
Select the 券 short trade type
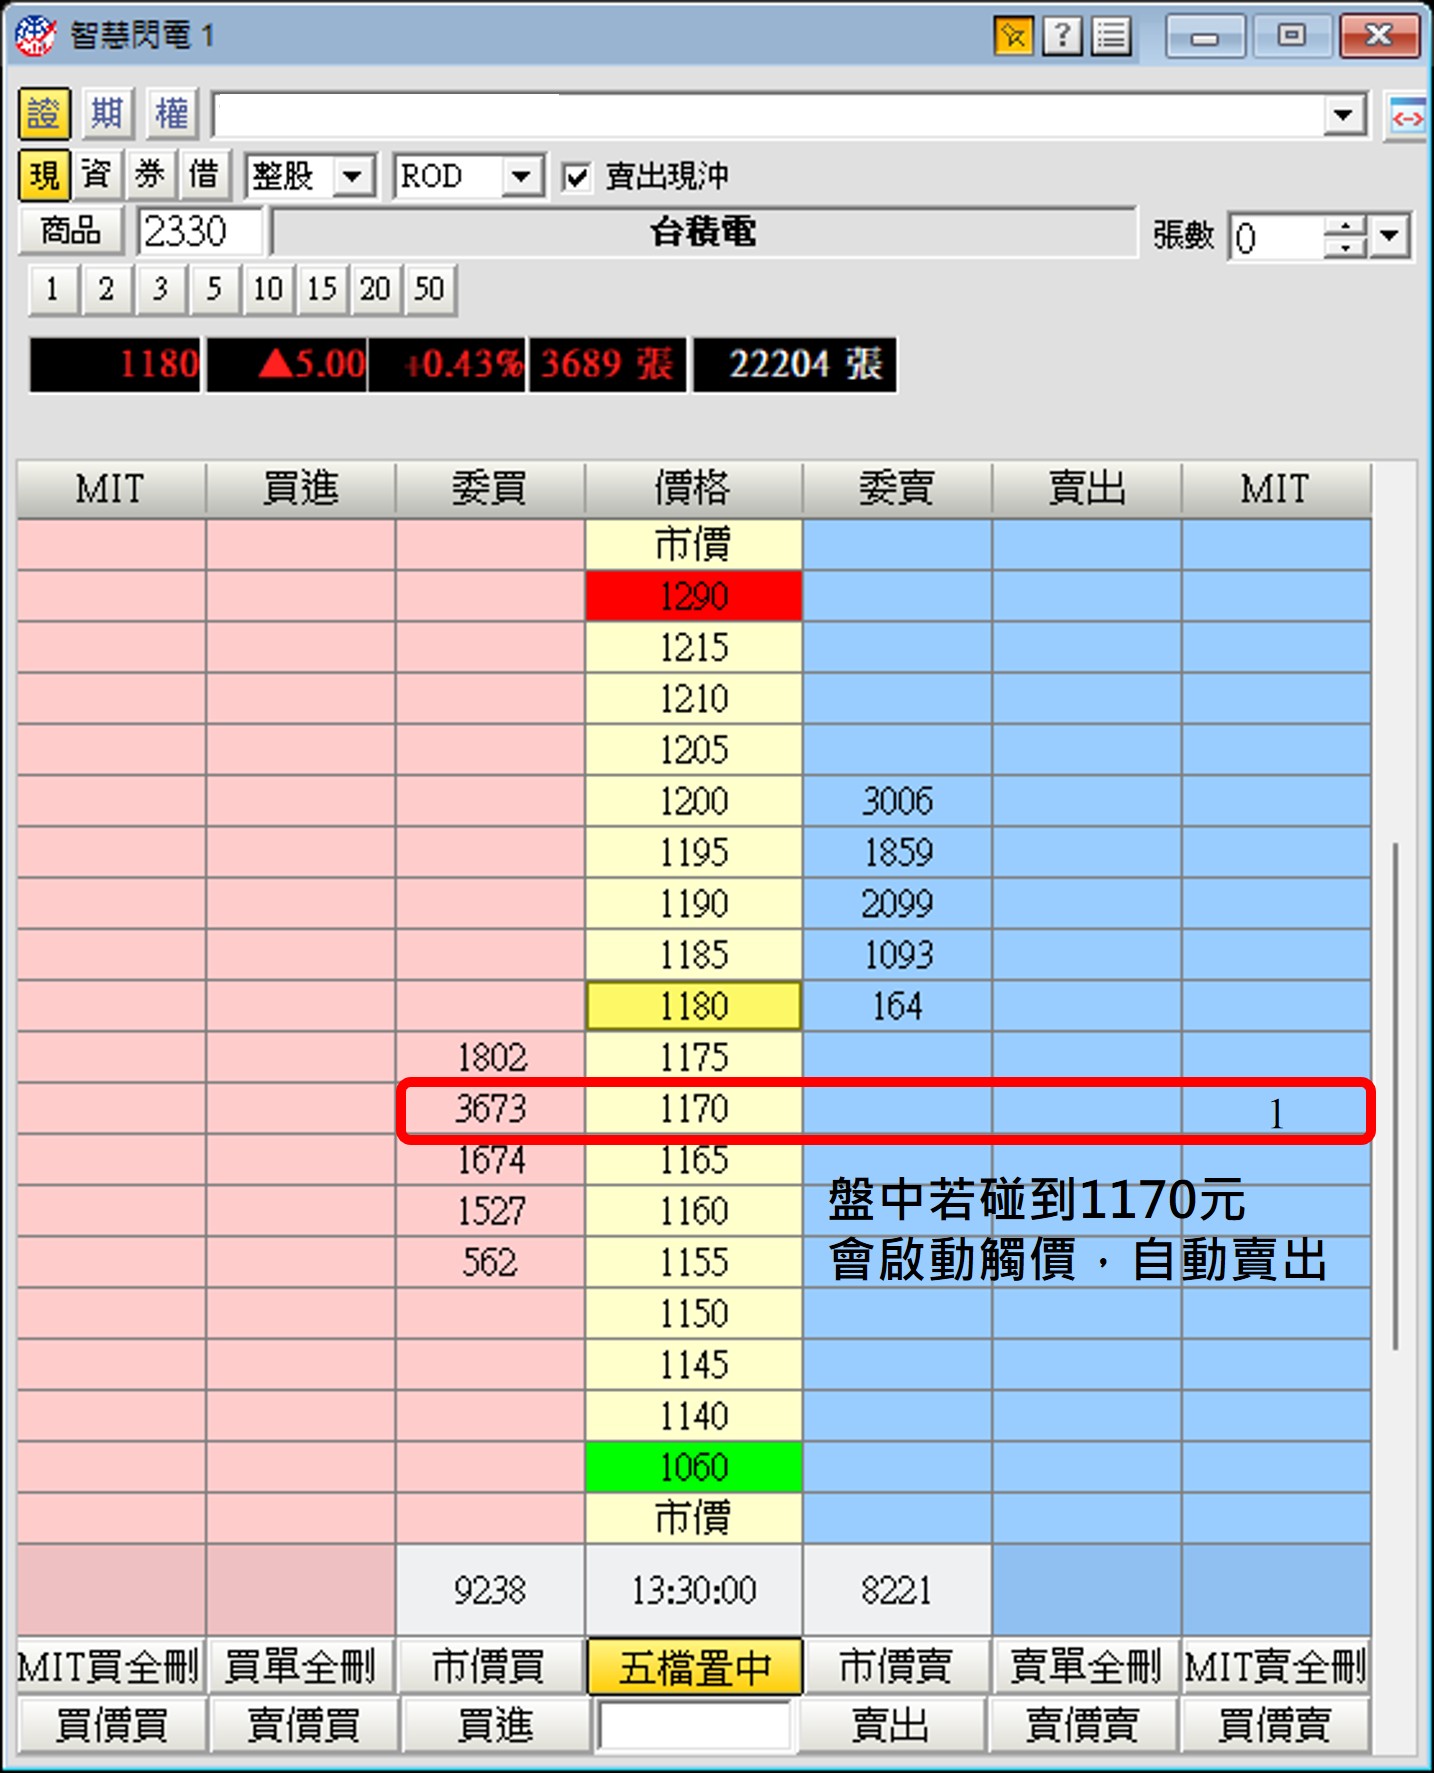(x=150, y=176)
